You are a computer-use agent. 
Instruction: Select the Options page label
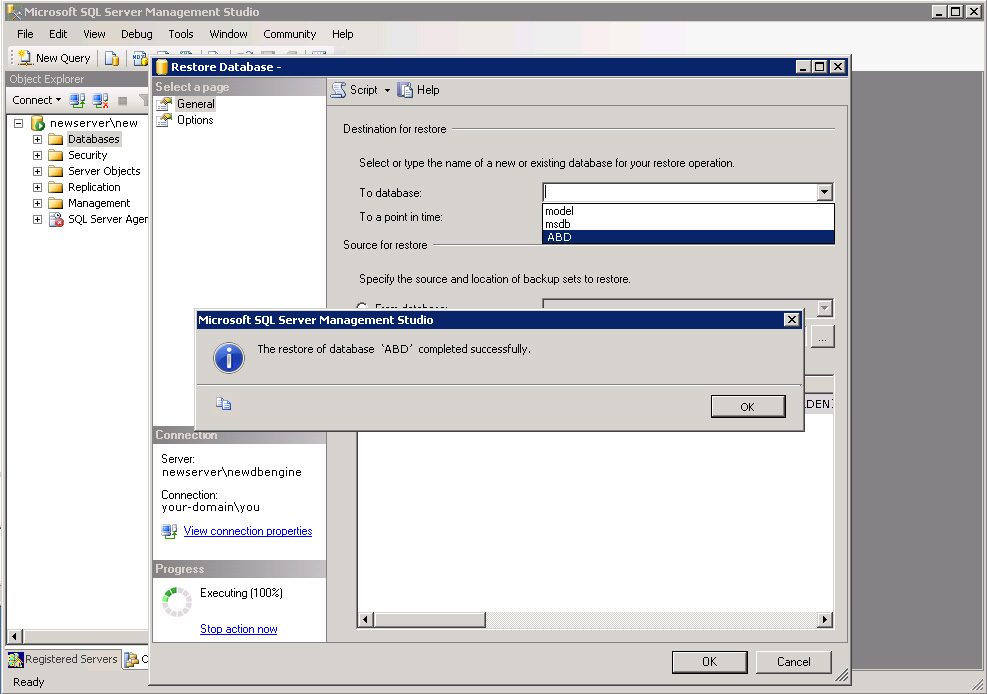[x=195, y=120]
